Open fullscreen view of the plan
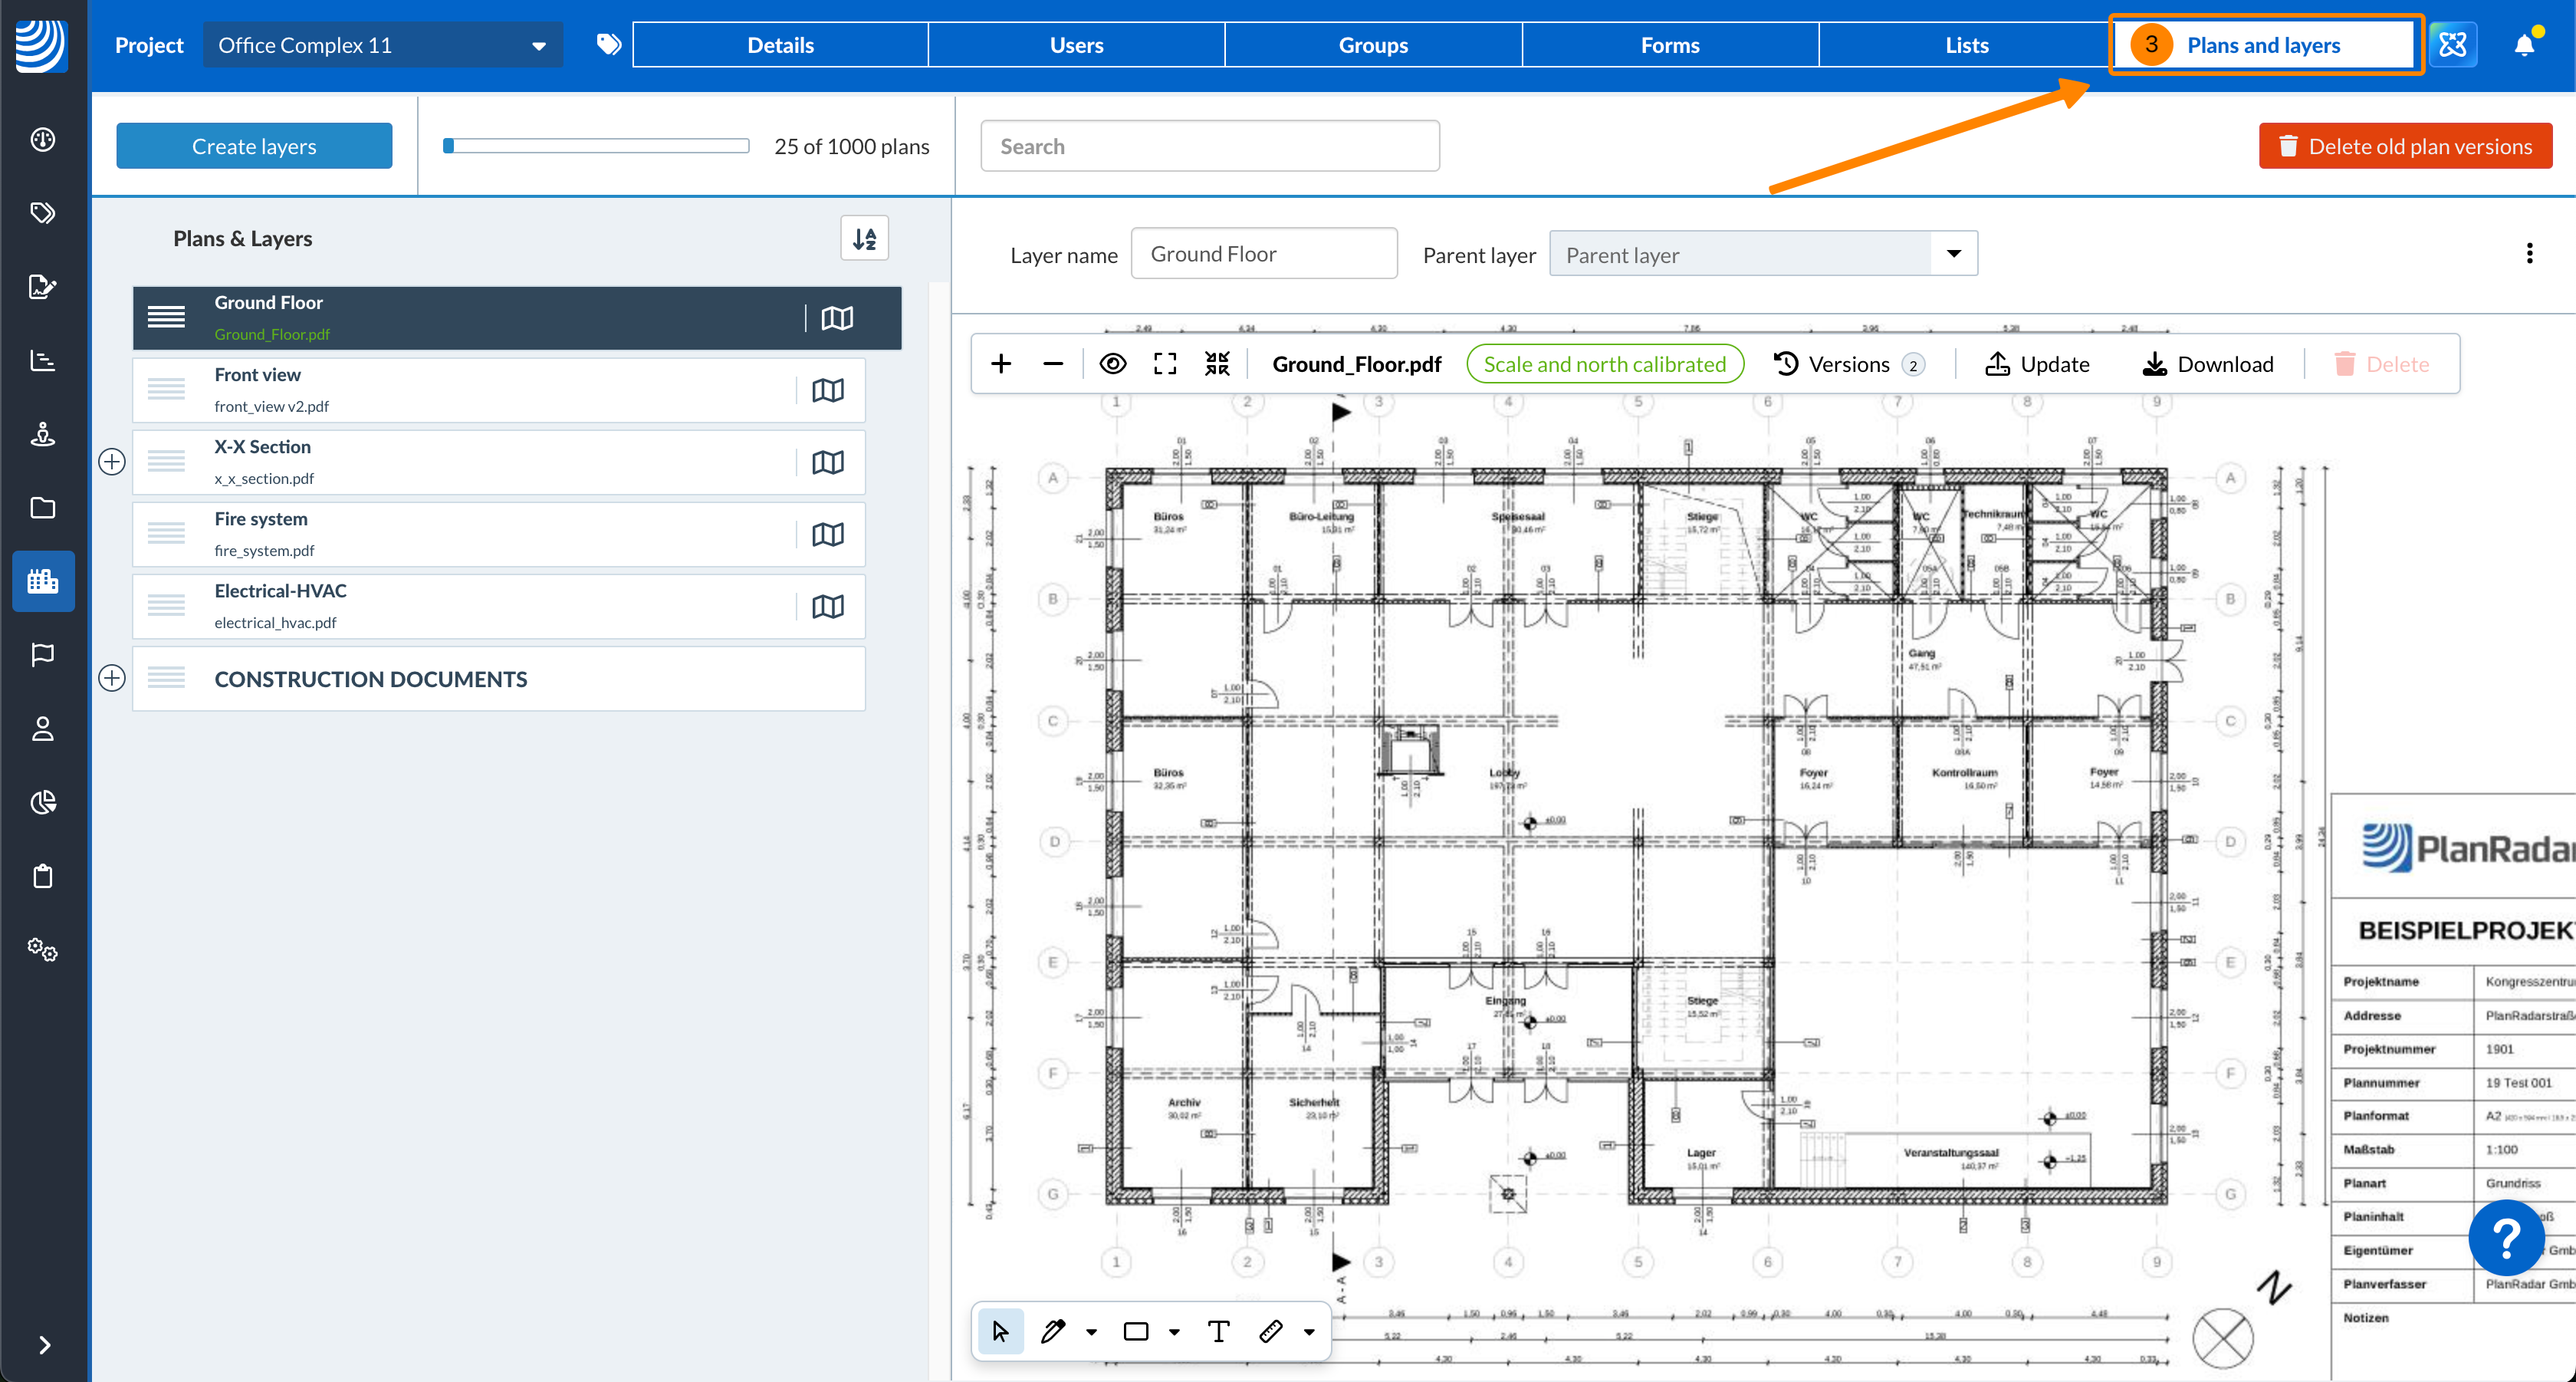Viewport: 2576px width, 1382px height. [x=1164, y=363]
